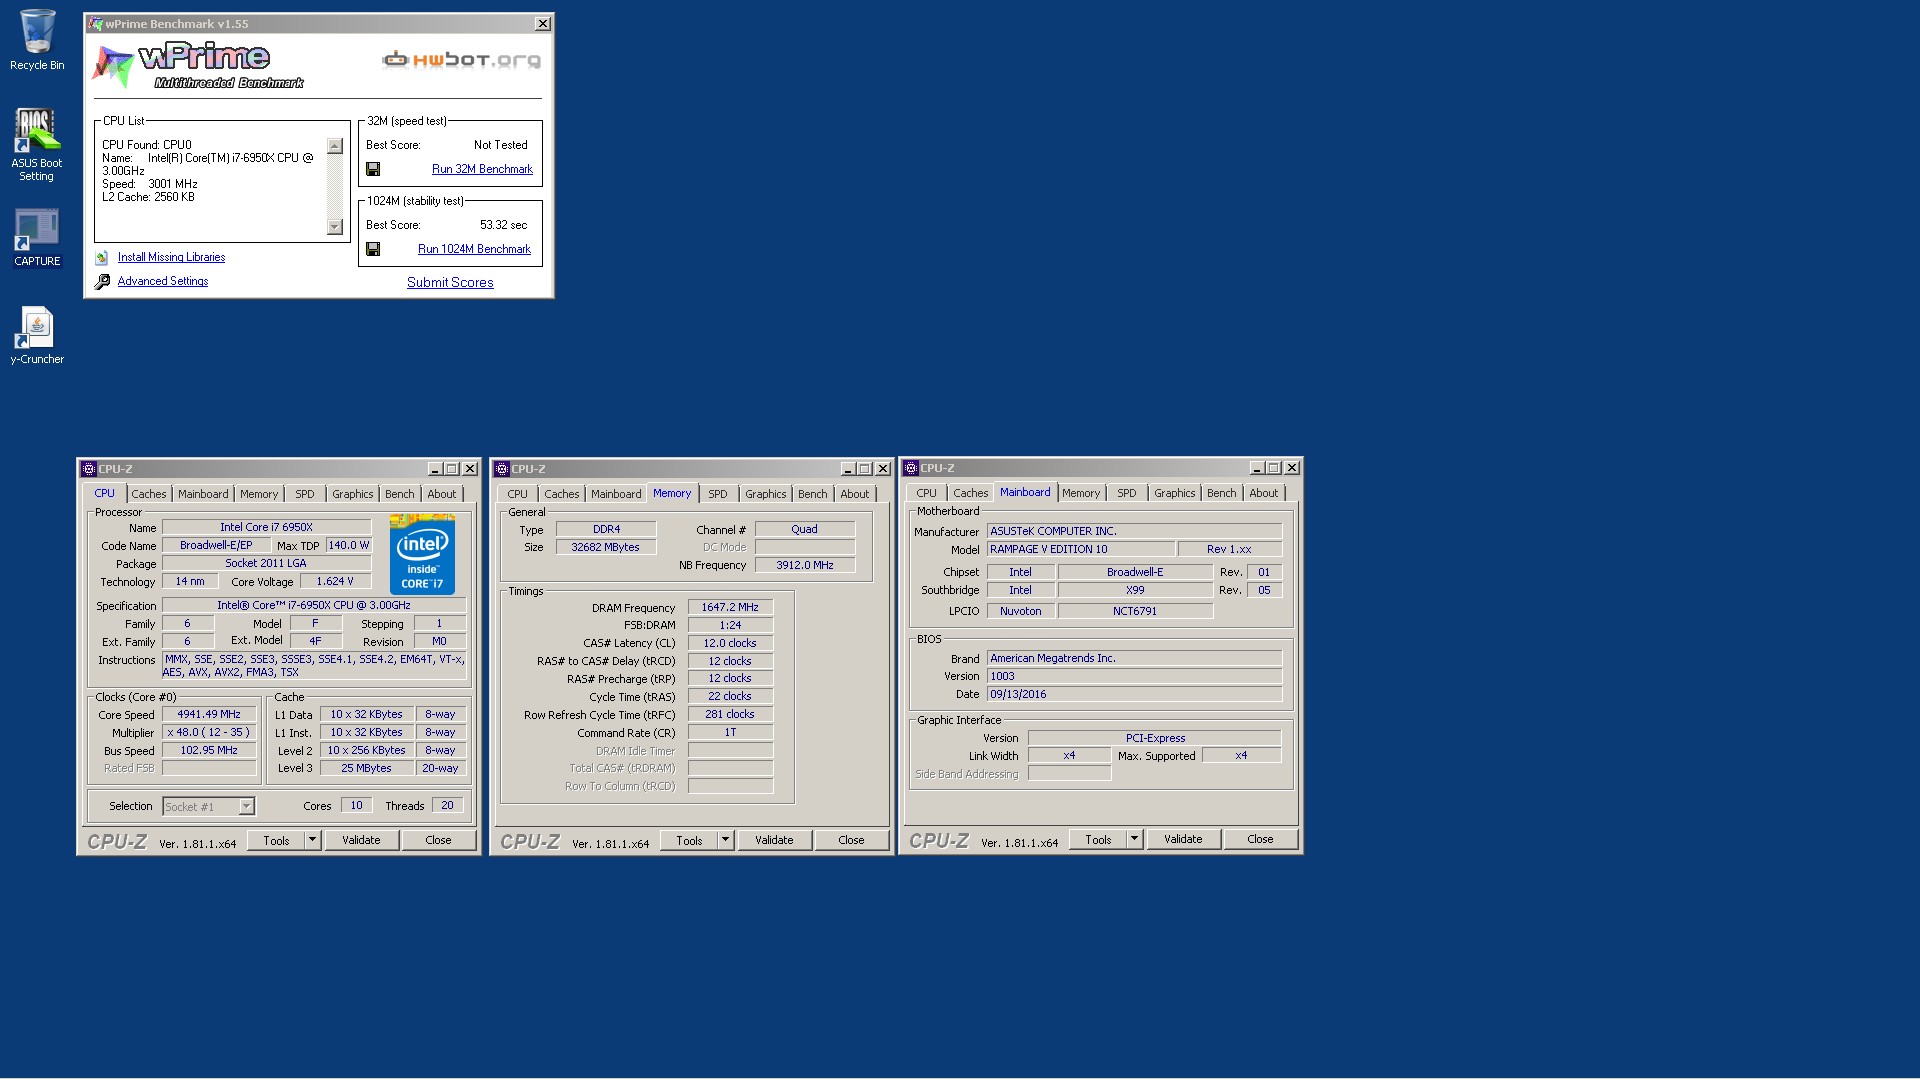Expand Tools dropdown arrow in CPU window

[313, 840]
